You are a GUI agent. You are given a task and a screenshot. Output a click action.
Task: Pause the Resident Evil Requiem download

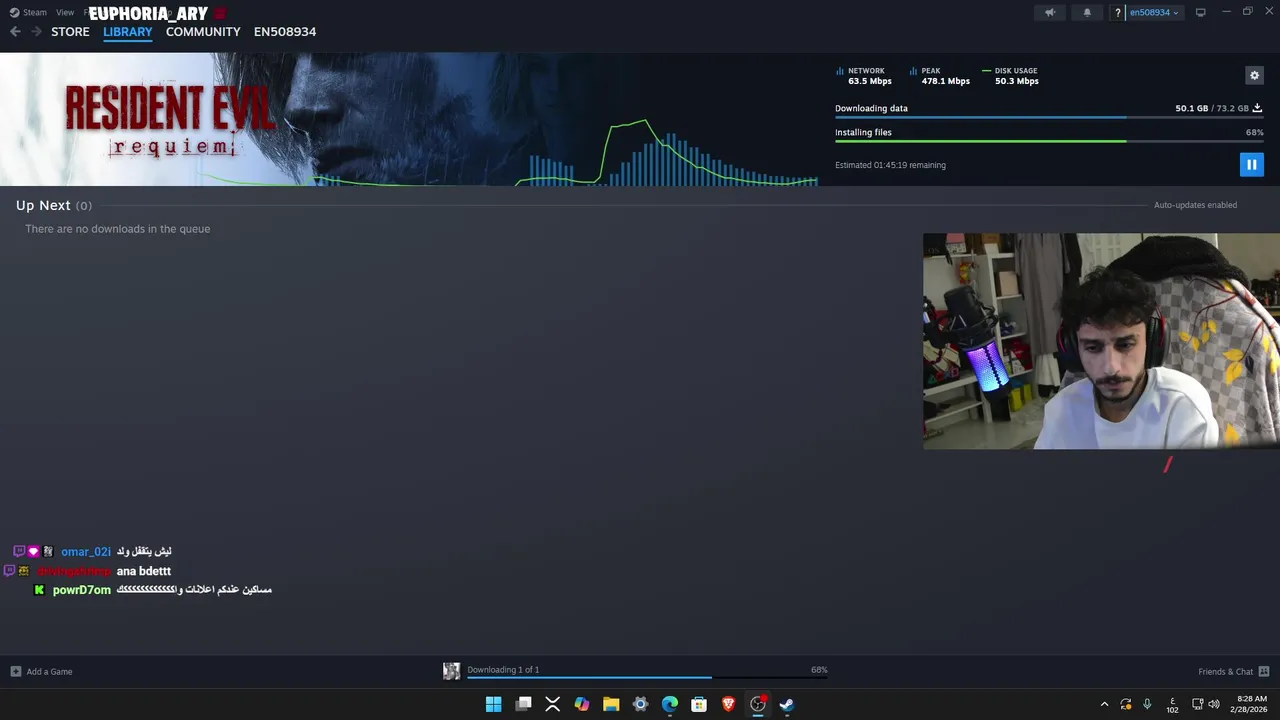pyautogui.click(x=1251, y=164)
